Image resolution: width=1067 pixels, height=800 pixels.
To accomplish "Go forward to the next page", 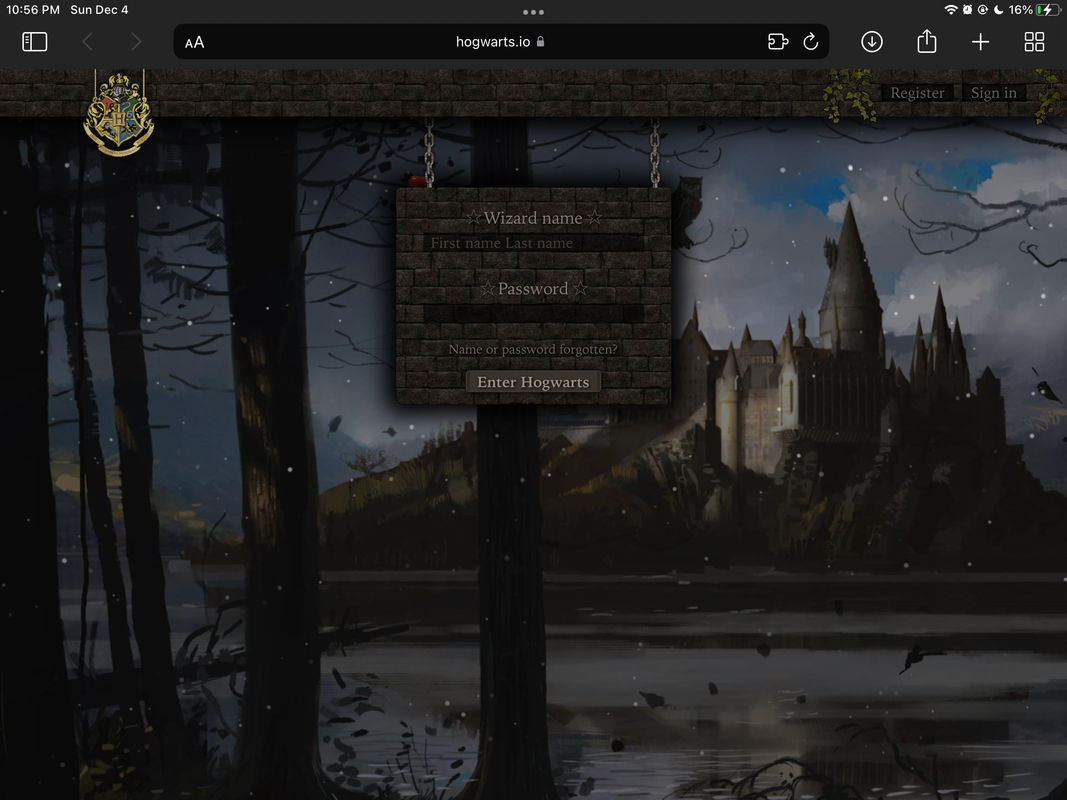I will tap(136, 42).
